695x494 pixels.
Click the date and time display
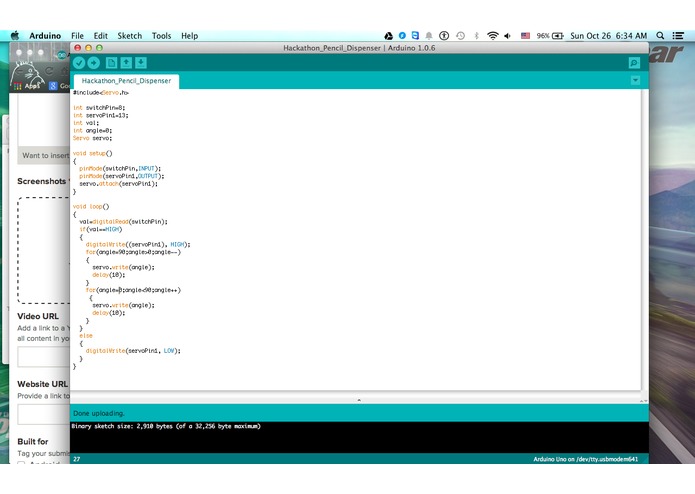(x=608, y=36)
